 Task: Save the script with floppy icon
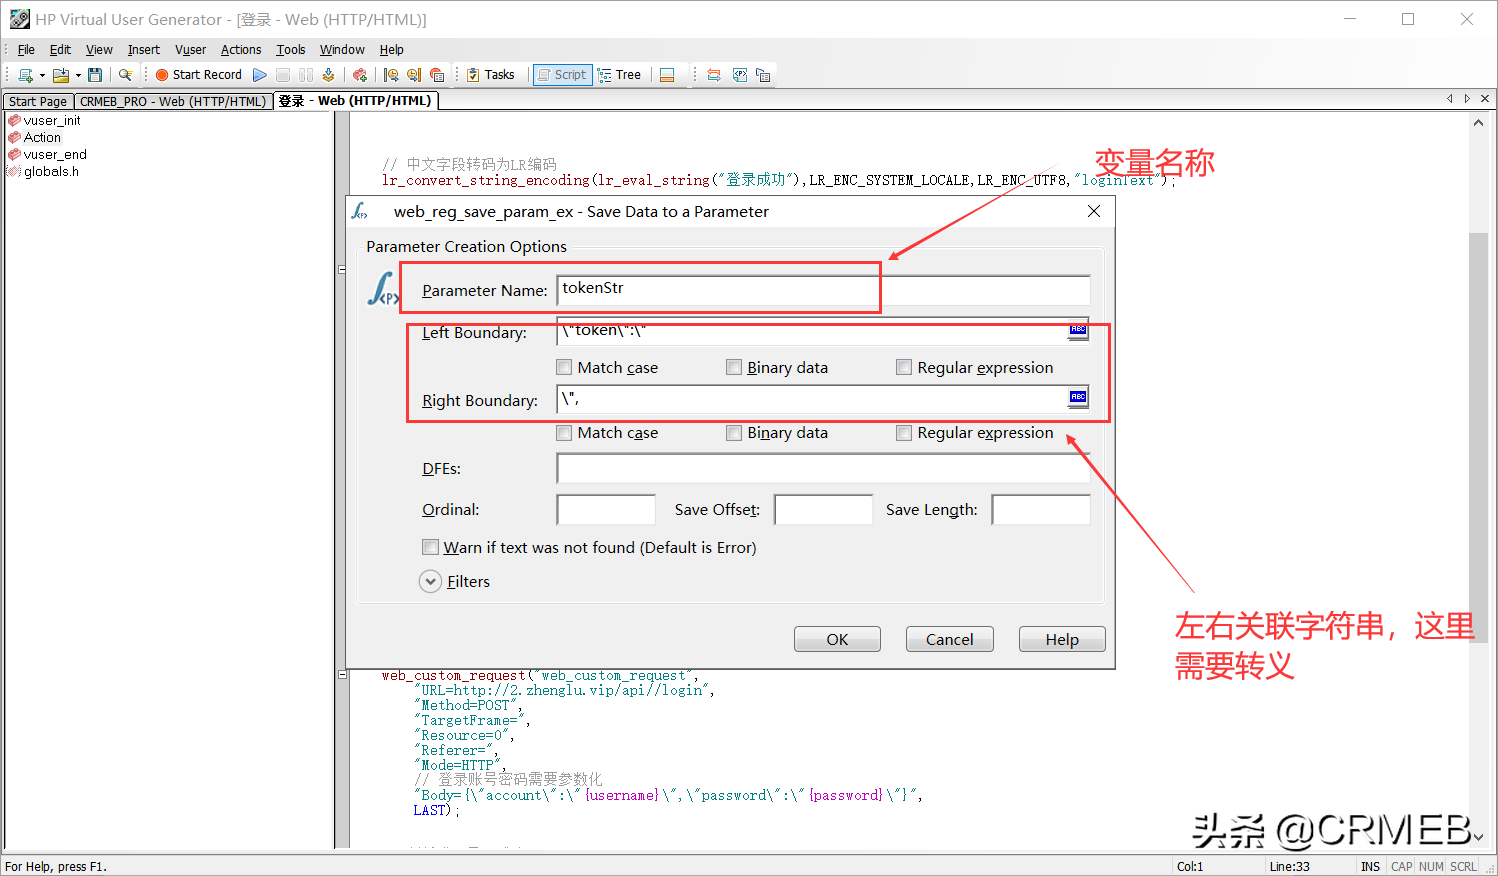click(x=95, y=75)
